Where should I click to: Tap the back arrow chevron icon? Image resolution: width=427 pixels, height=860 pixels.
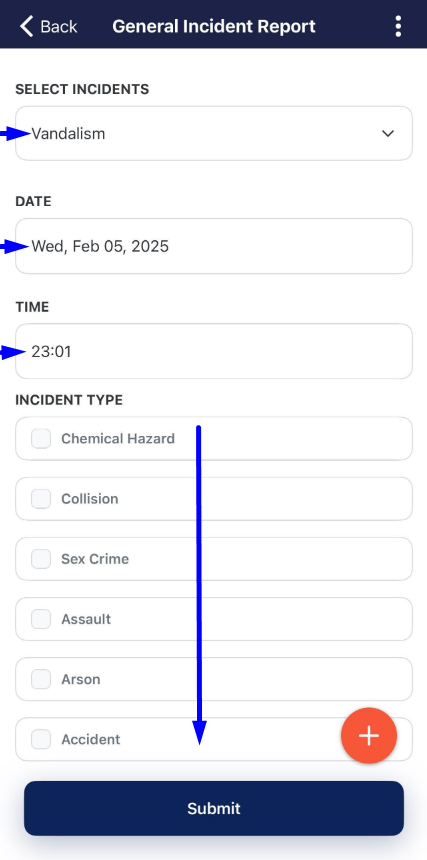[x=26, y=26]
